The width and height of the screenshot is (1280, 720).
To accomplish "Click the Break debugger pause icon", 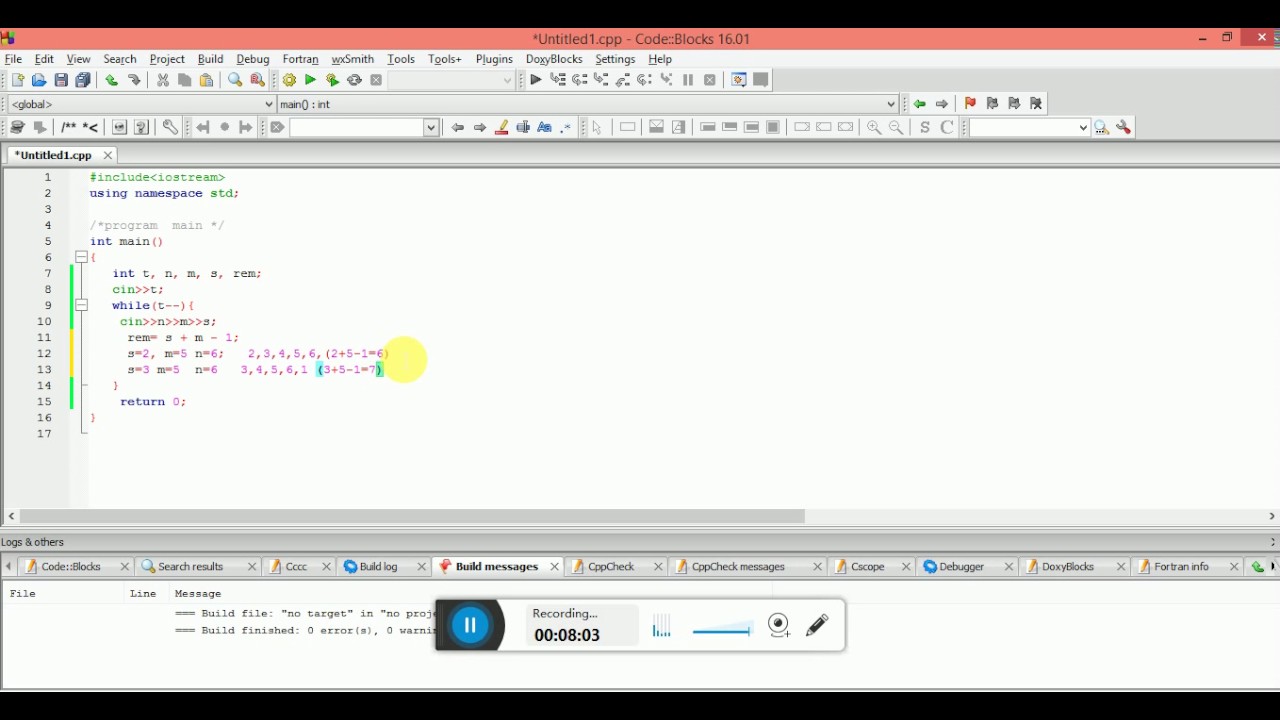I will (x=688, y=80).
